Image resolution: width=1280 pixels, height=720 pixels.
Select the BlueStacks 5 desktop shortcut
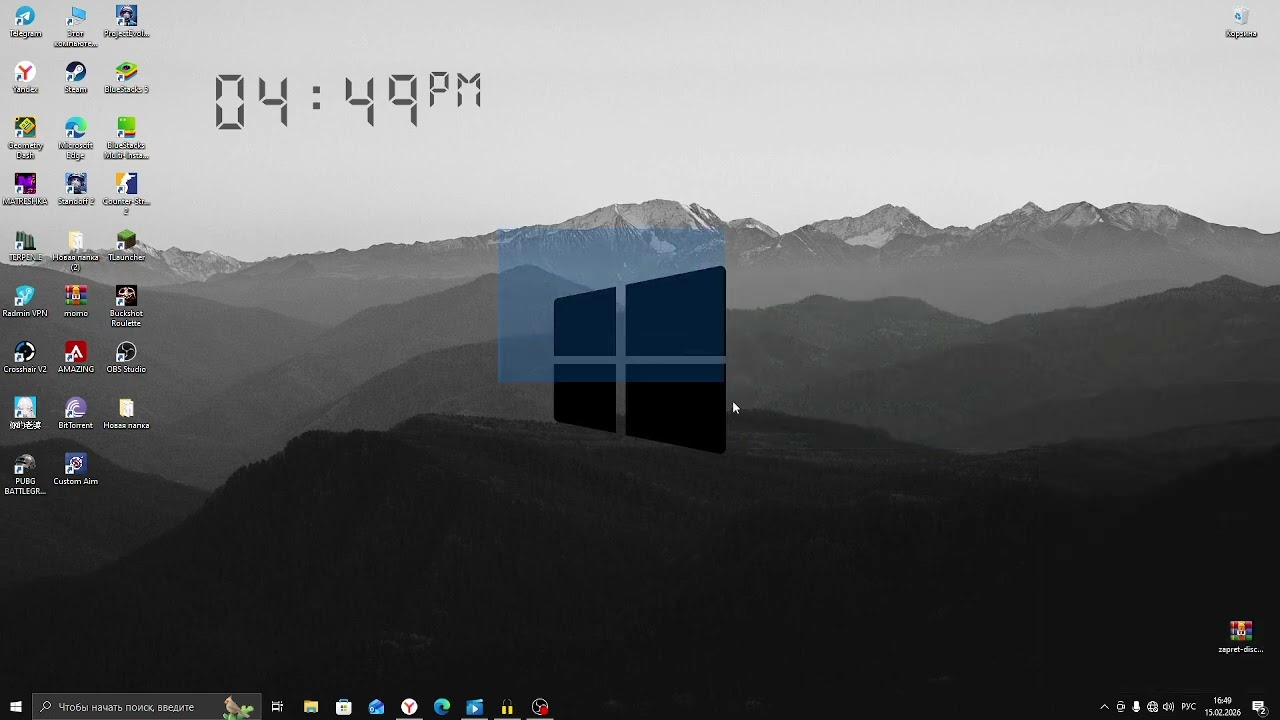click(x=126, y=78)
